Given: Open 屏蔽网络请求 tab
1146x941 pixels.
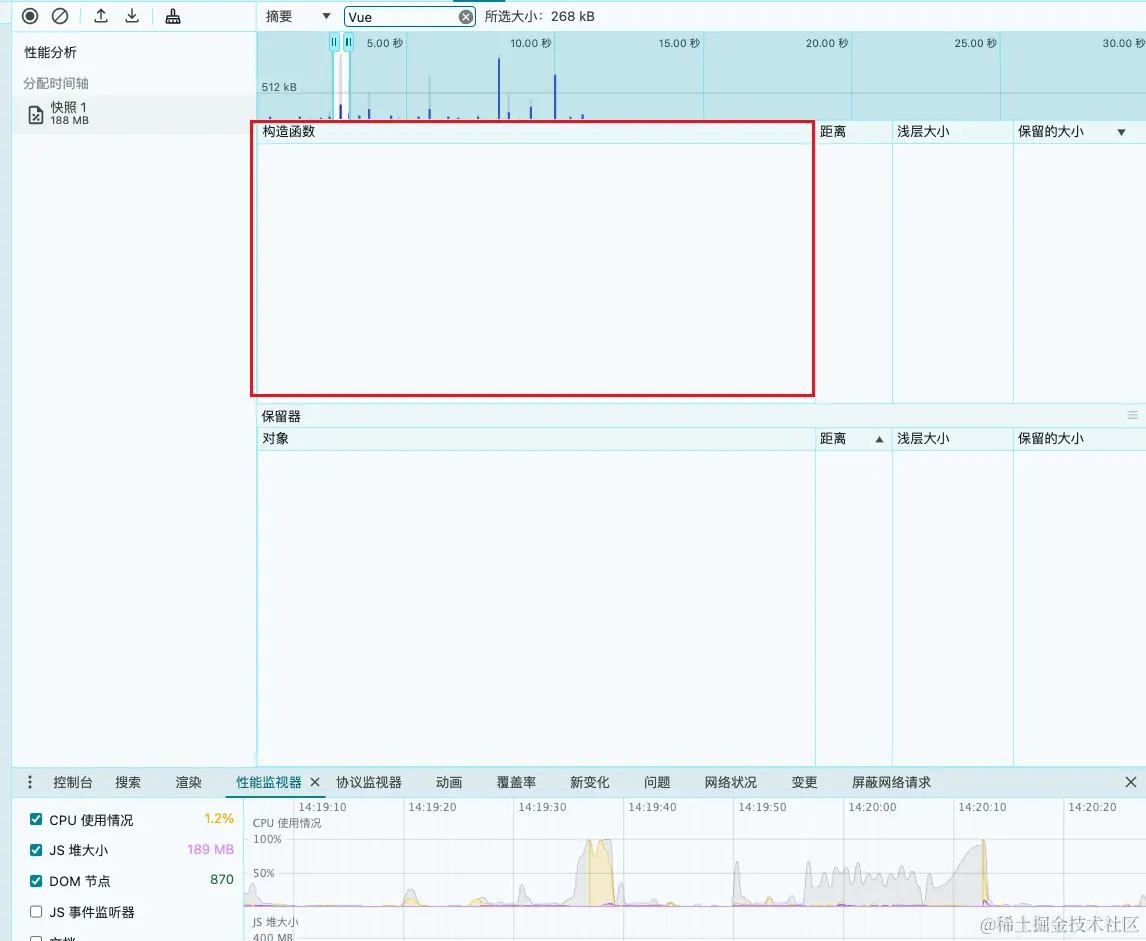Looking at the screenshot, I should point(892,782).
